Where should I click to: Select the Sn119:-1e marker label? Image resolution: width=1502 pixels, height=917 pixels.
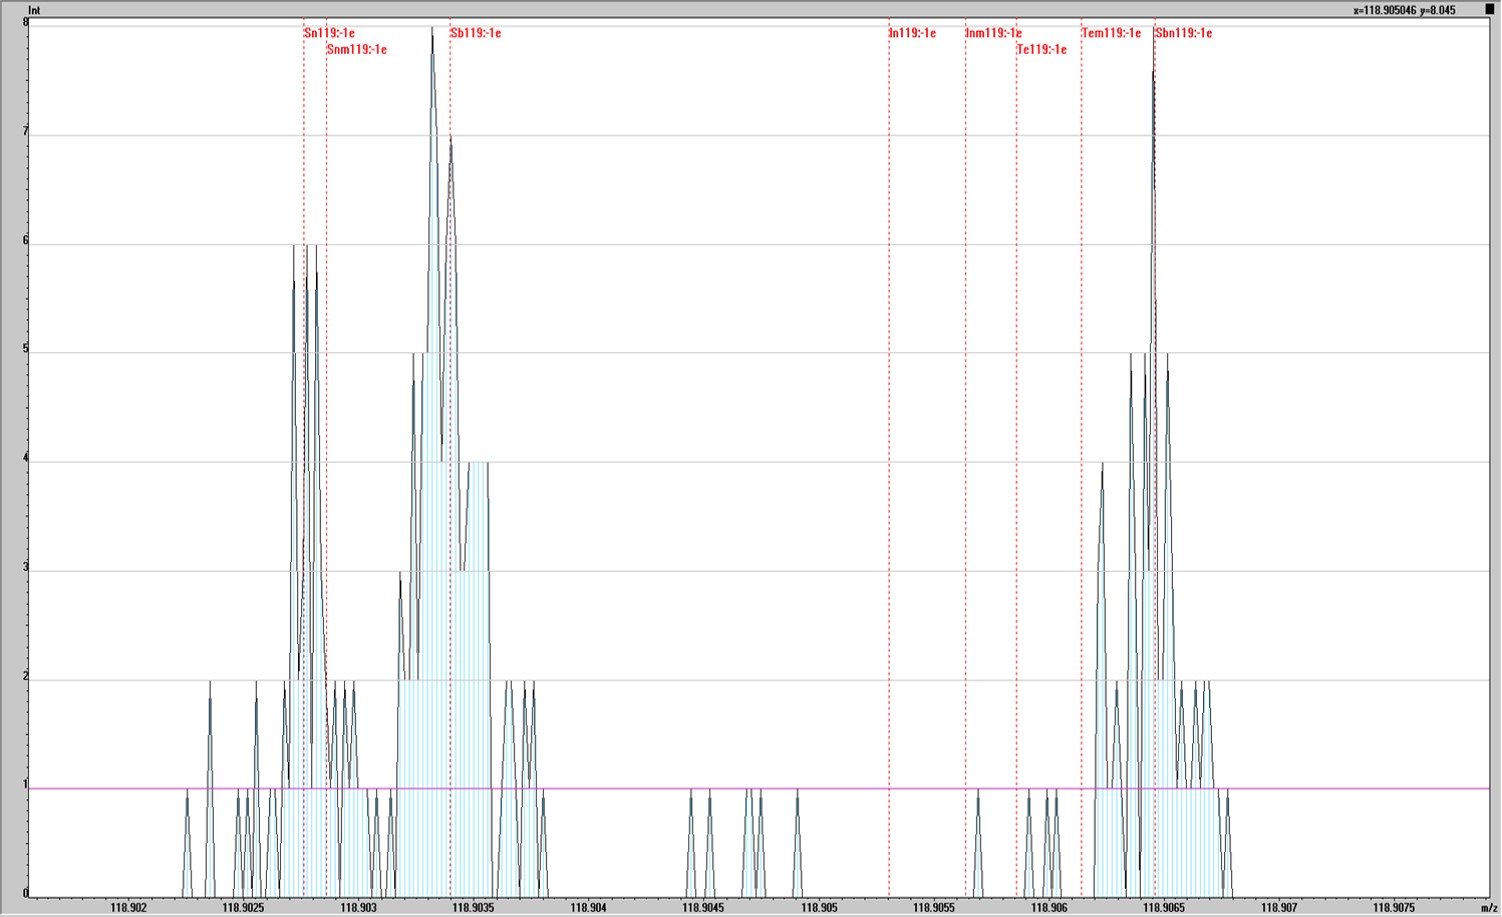[x=329, y=33]
